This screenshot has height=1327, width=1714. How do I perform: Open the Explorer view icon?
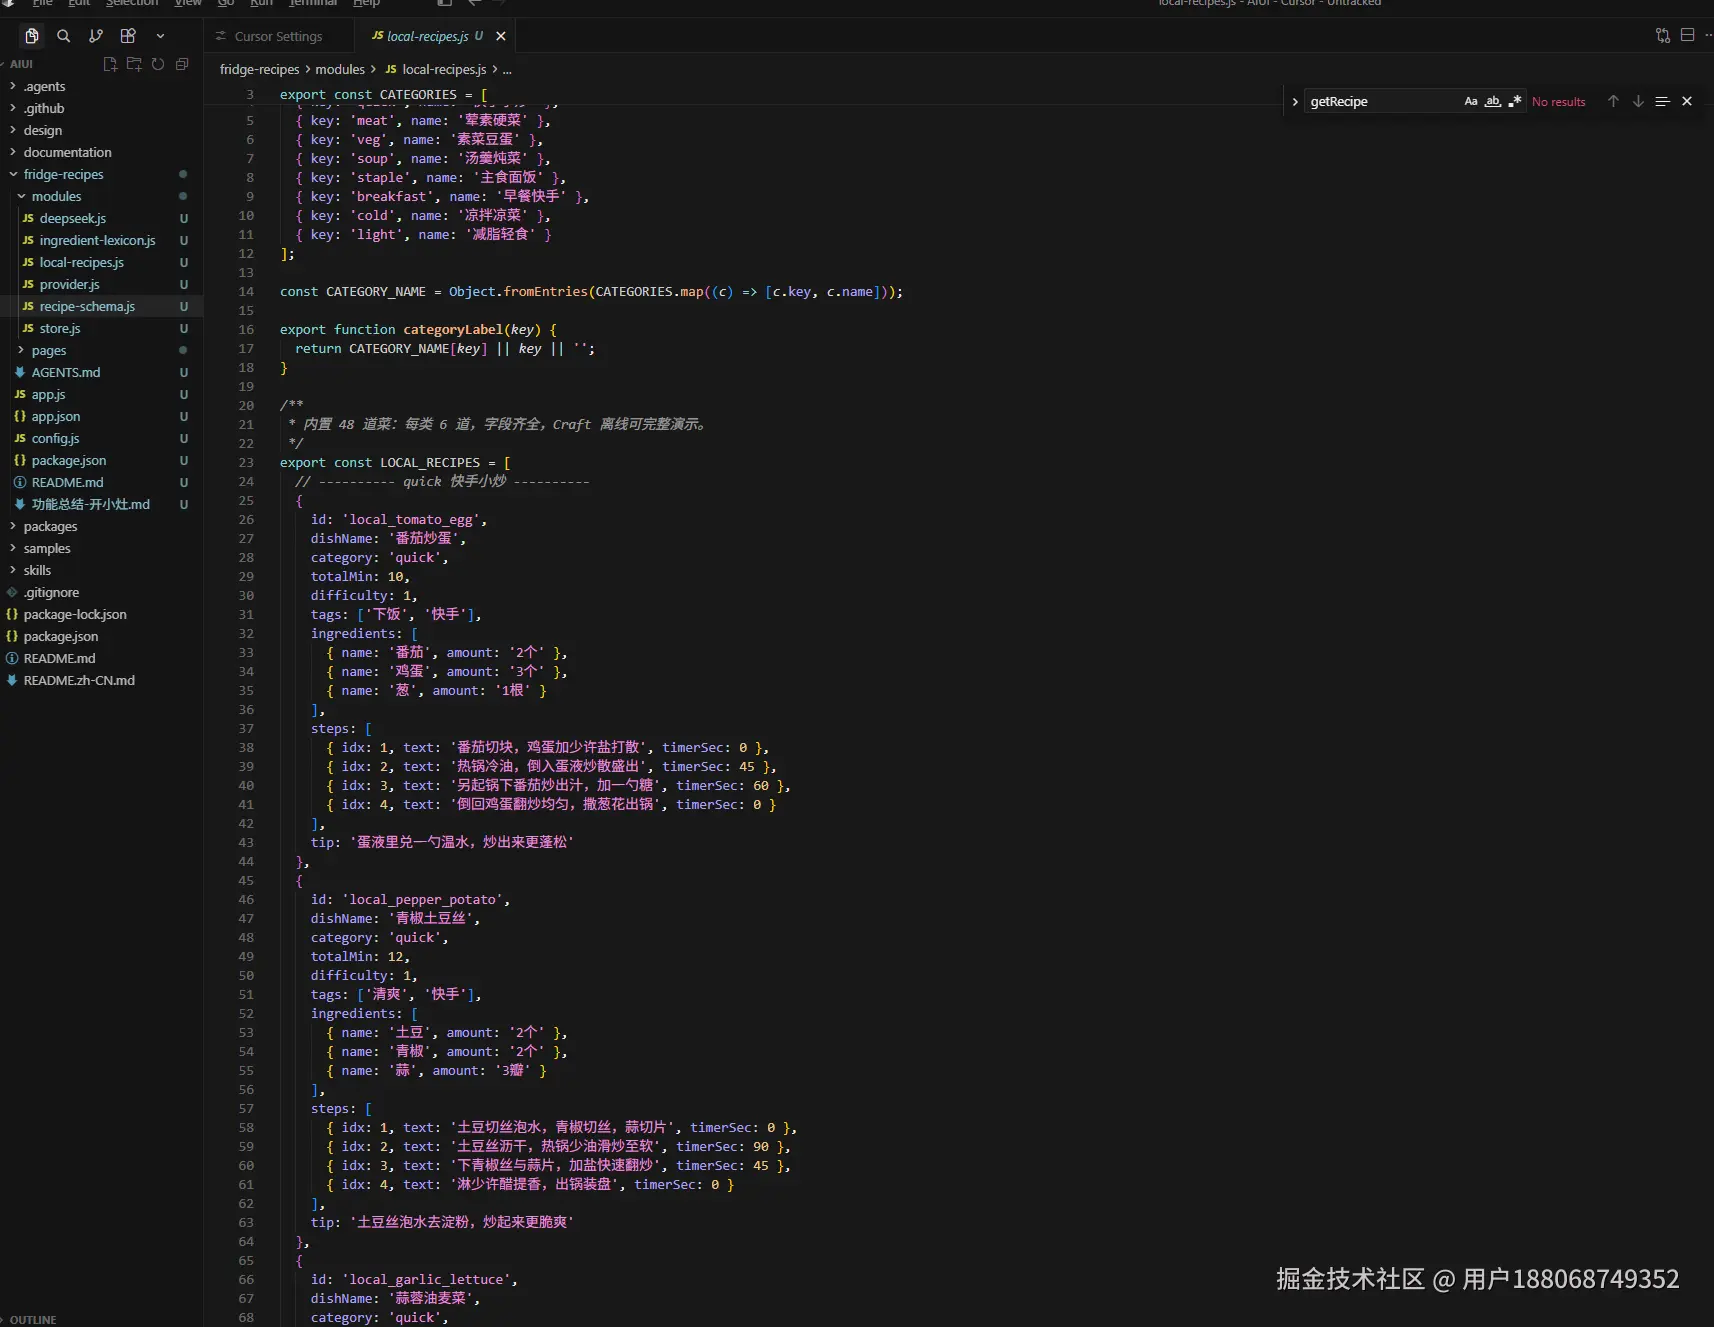(x=32, y=36)
